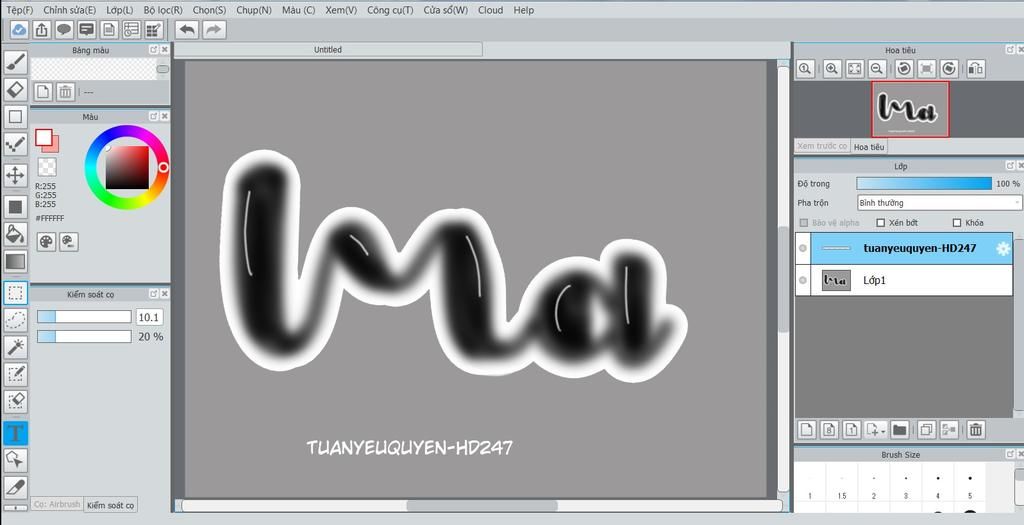The height and width of the screenshot is (525, 1024).
Task: Click the canvas horizontal scrollbar
Action: tap(482, 505)
